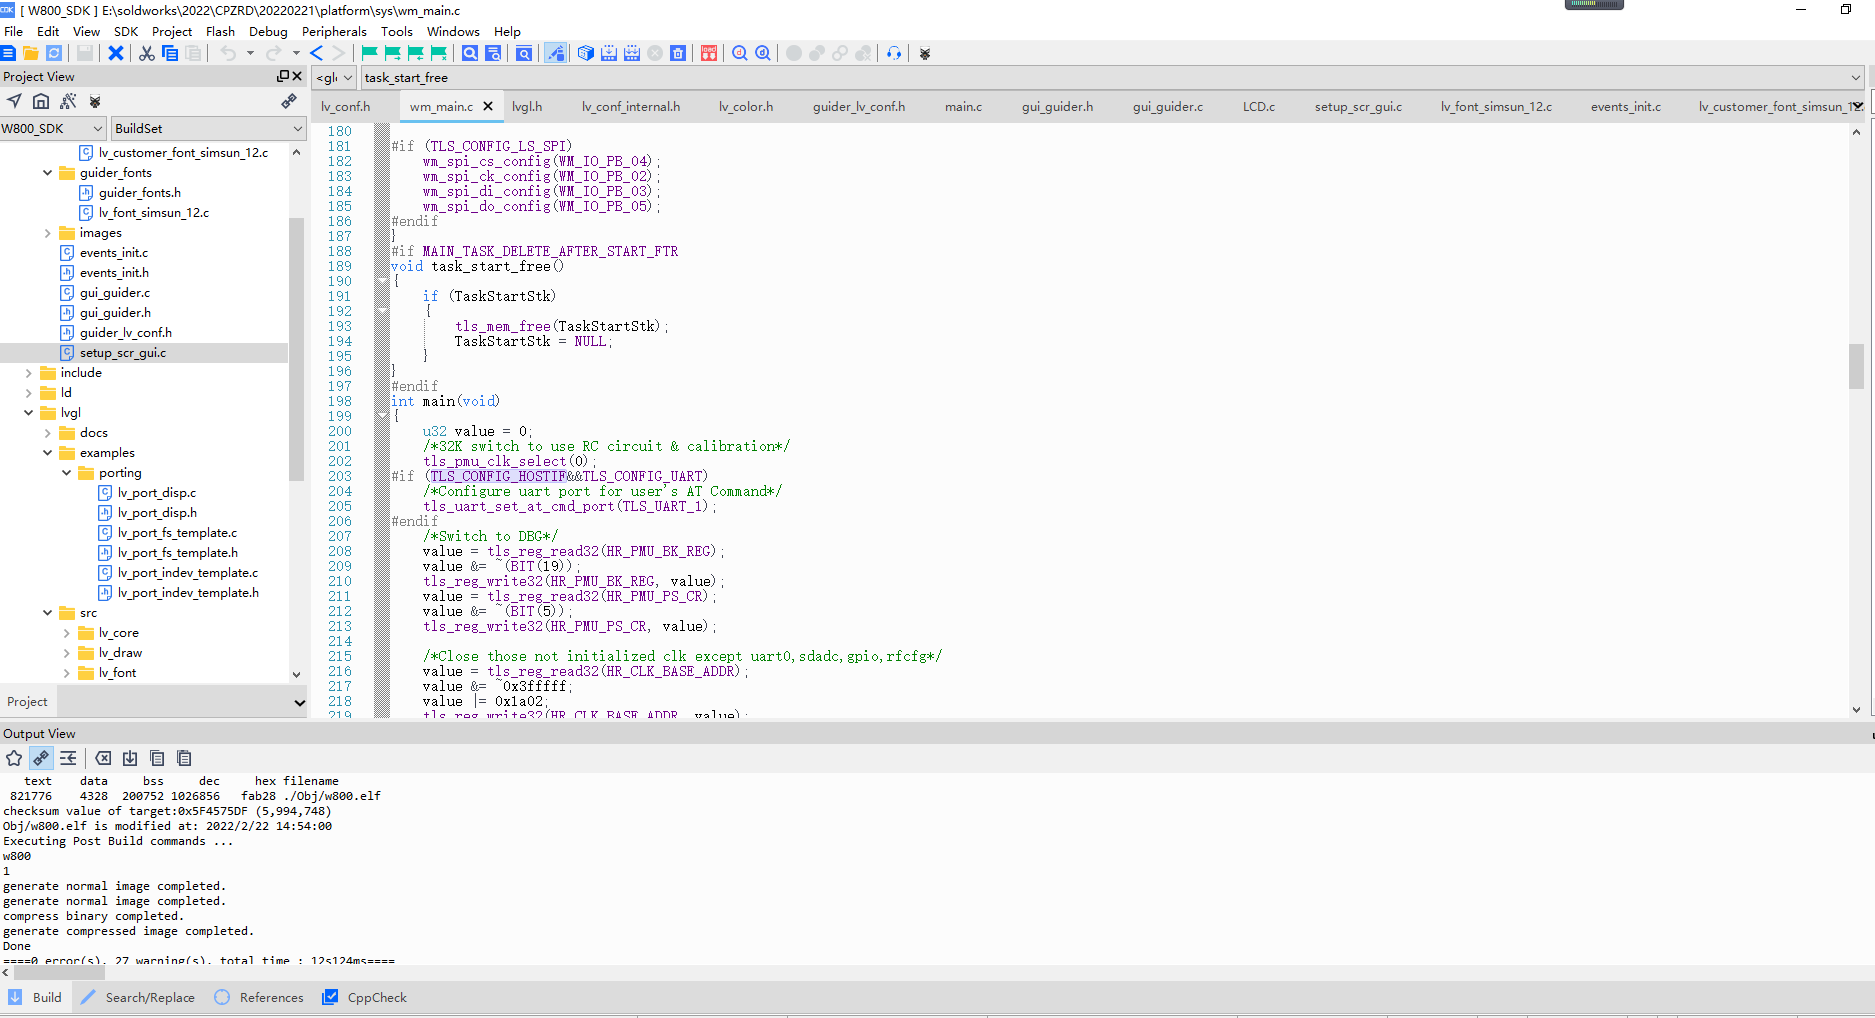Click the Undo icon
Image resolution: width=1875 pixels, height=1018 pixels.
pos(229,53)
